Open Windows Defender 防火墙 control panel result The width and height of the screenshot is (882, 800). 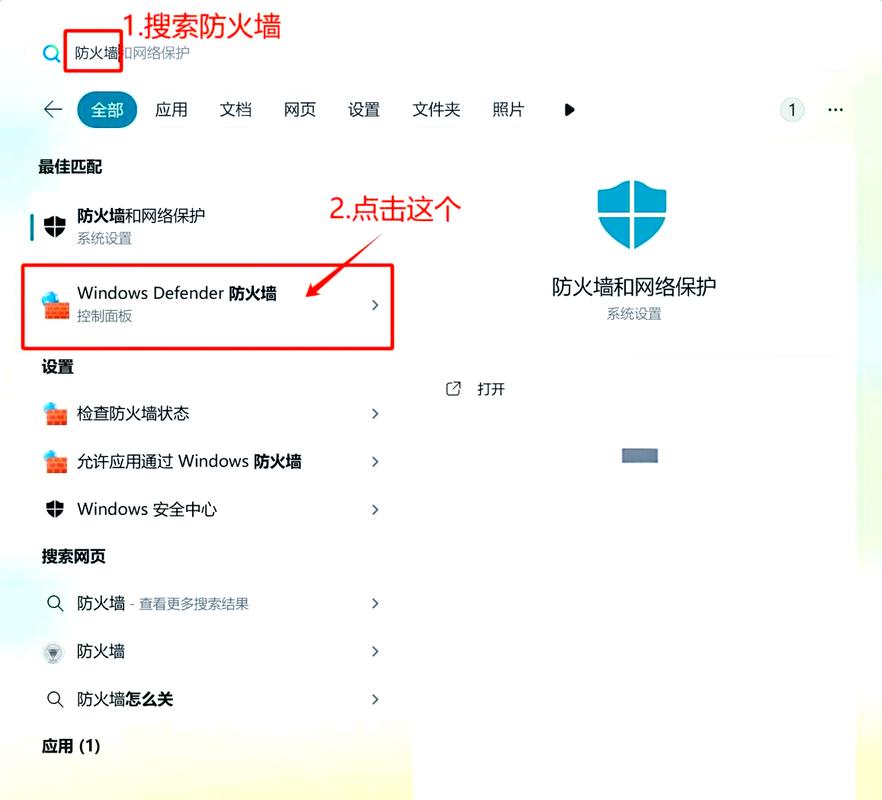point(207,307)
